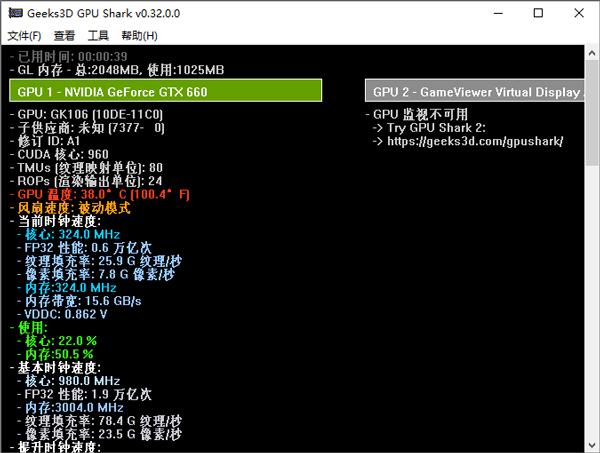The height and width of the screenshot is (453, 600).
Task: Select the GPU 1 NVIDIA GeForce GTX 660 header
Action: 165,91
